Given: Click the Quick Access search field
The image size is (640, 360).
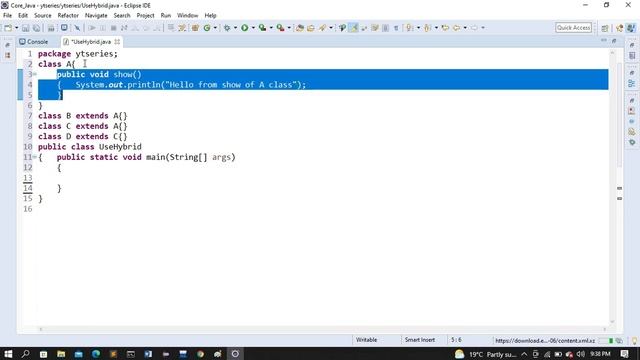Looking at the screenshot, I should point(573,28).
